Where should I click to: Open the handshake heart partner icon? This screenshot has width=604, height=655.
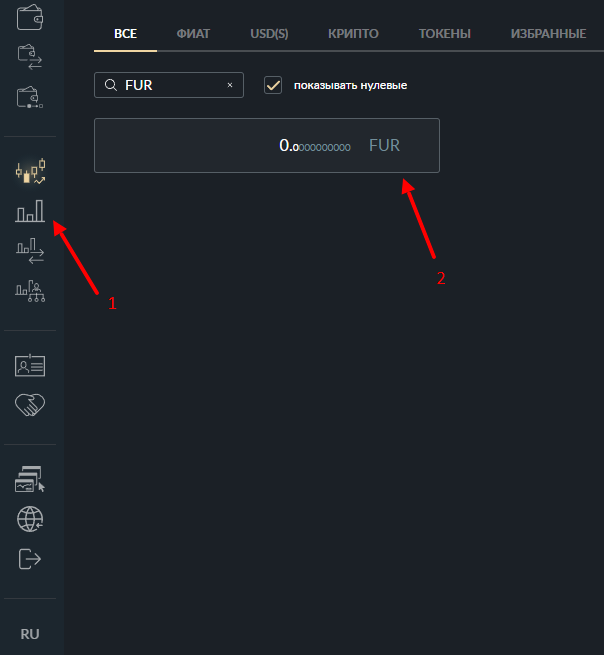pyautogui.click(x=30, y=405)
